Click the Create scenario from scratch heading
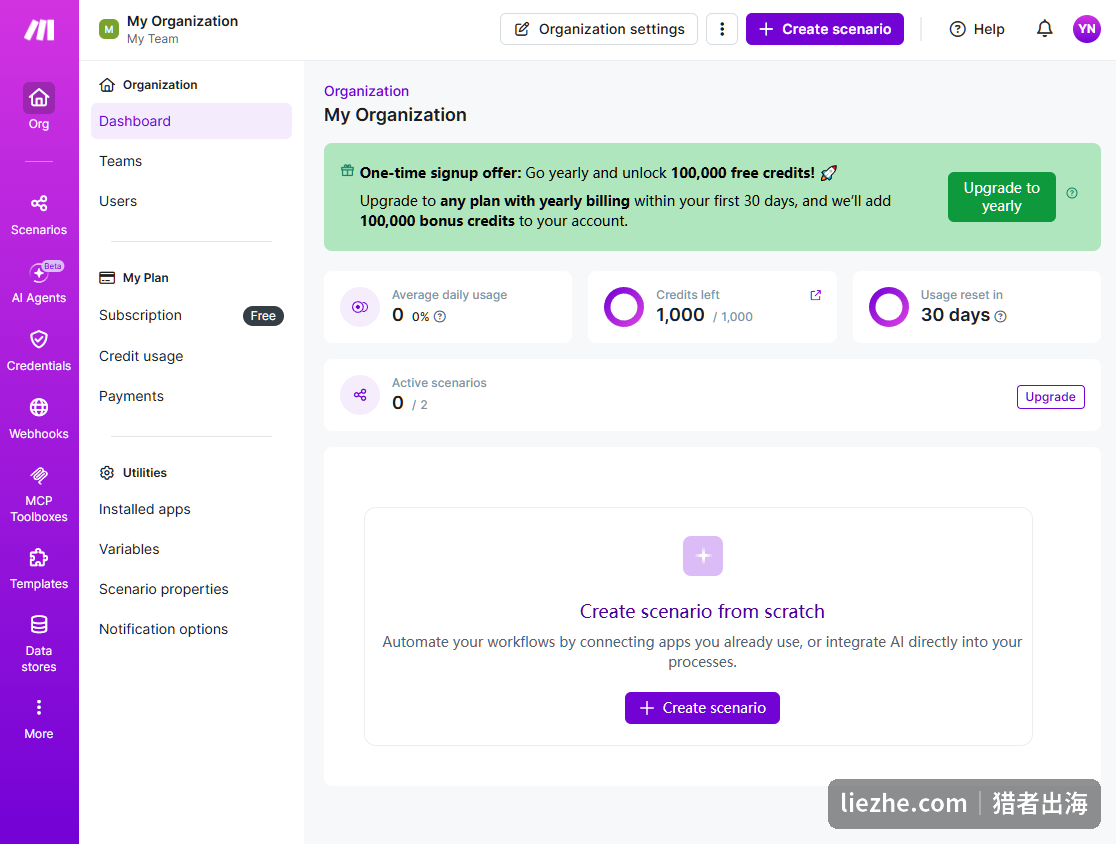Viewport: 1116px width, 844px height. click(x=702, y=611)
